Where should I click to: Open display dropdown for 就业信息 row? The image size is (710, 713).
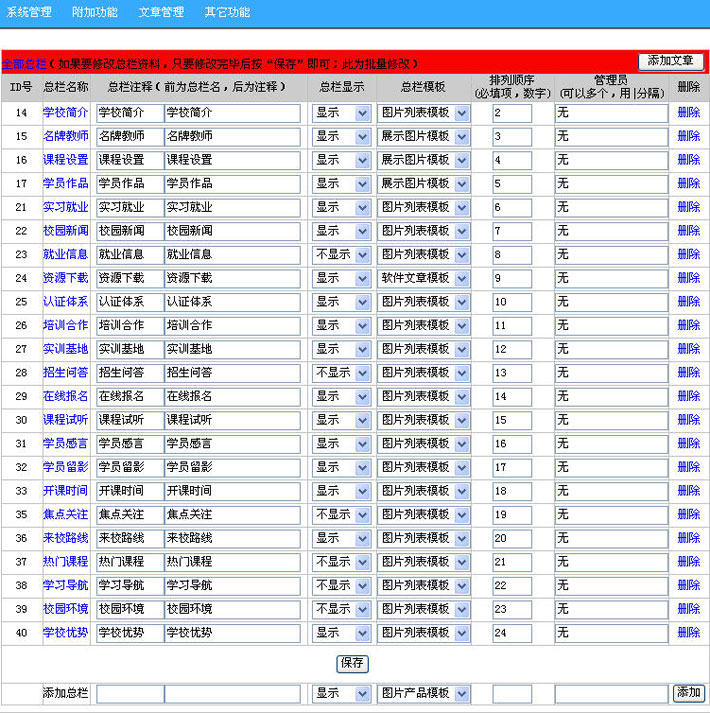341,255
